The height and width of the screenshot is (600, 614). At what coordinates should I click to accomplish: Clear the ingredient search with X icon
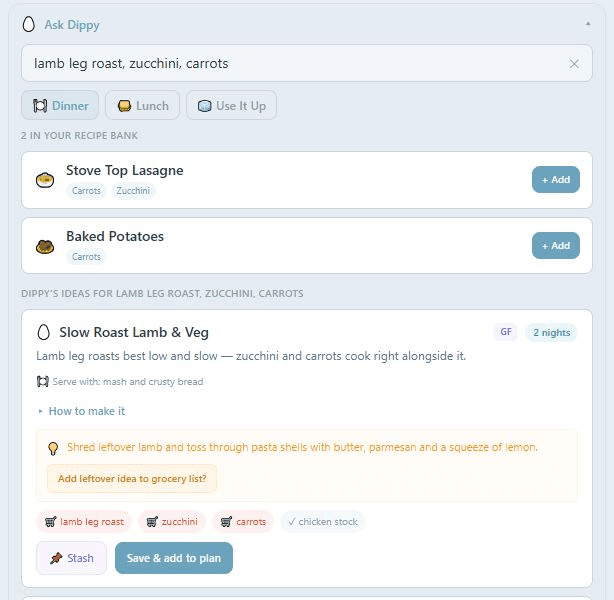pyautogui.click(x=574, y=64)
